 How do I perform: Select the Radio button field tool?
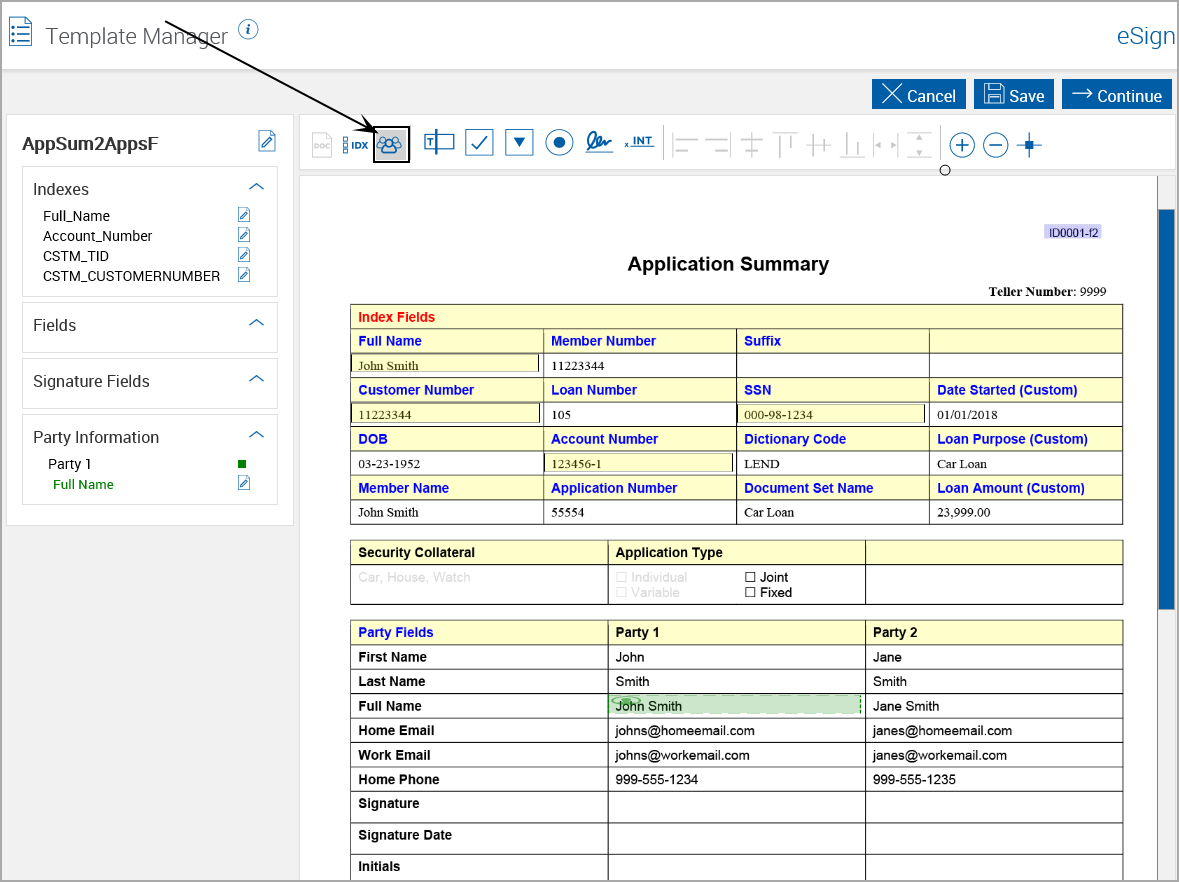pos(559,142)
